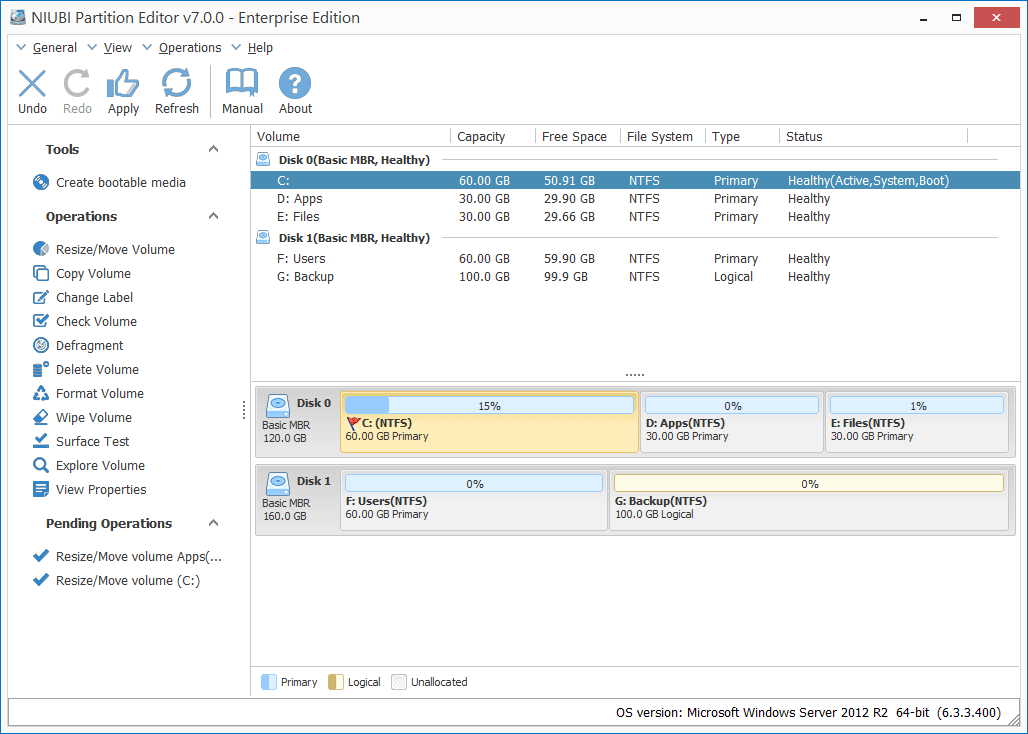Select the Disk 0 icon in disk map
Screen dimensions: 1028x734
click(x=278, y=406)
